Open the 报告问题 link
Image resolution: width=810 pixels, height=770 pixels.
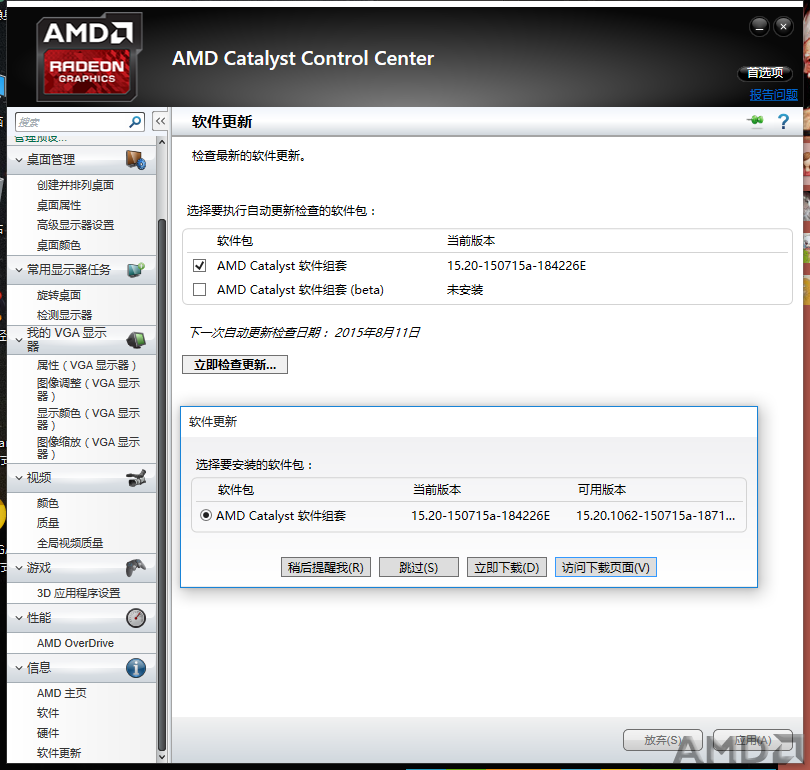773,95
